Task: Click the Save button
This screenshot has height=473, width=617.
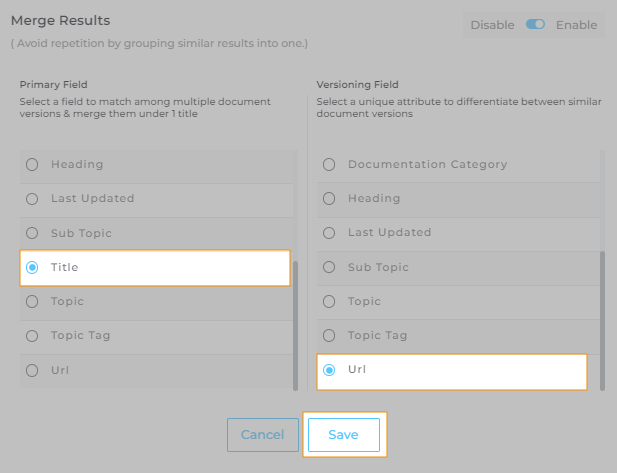Action: (343, 435)
